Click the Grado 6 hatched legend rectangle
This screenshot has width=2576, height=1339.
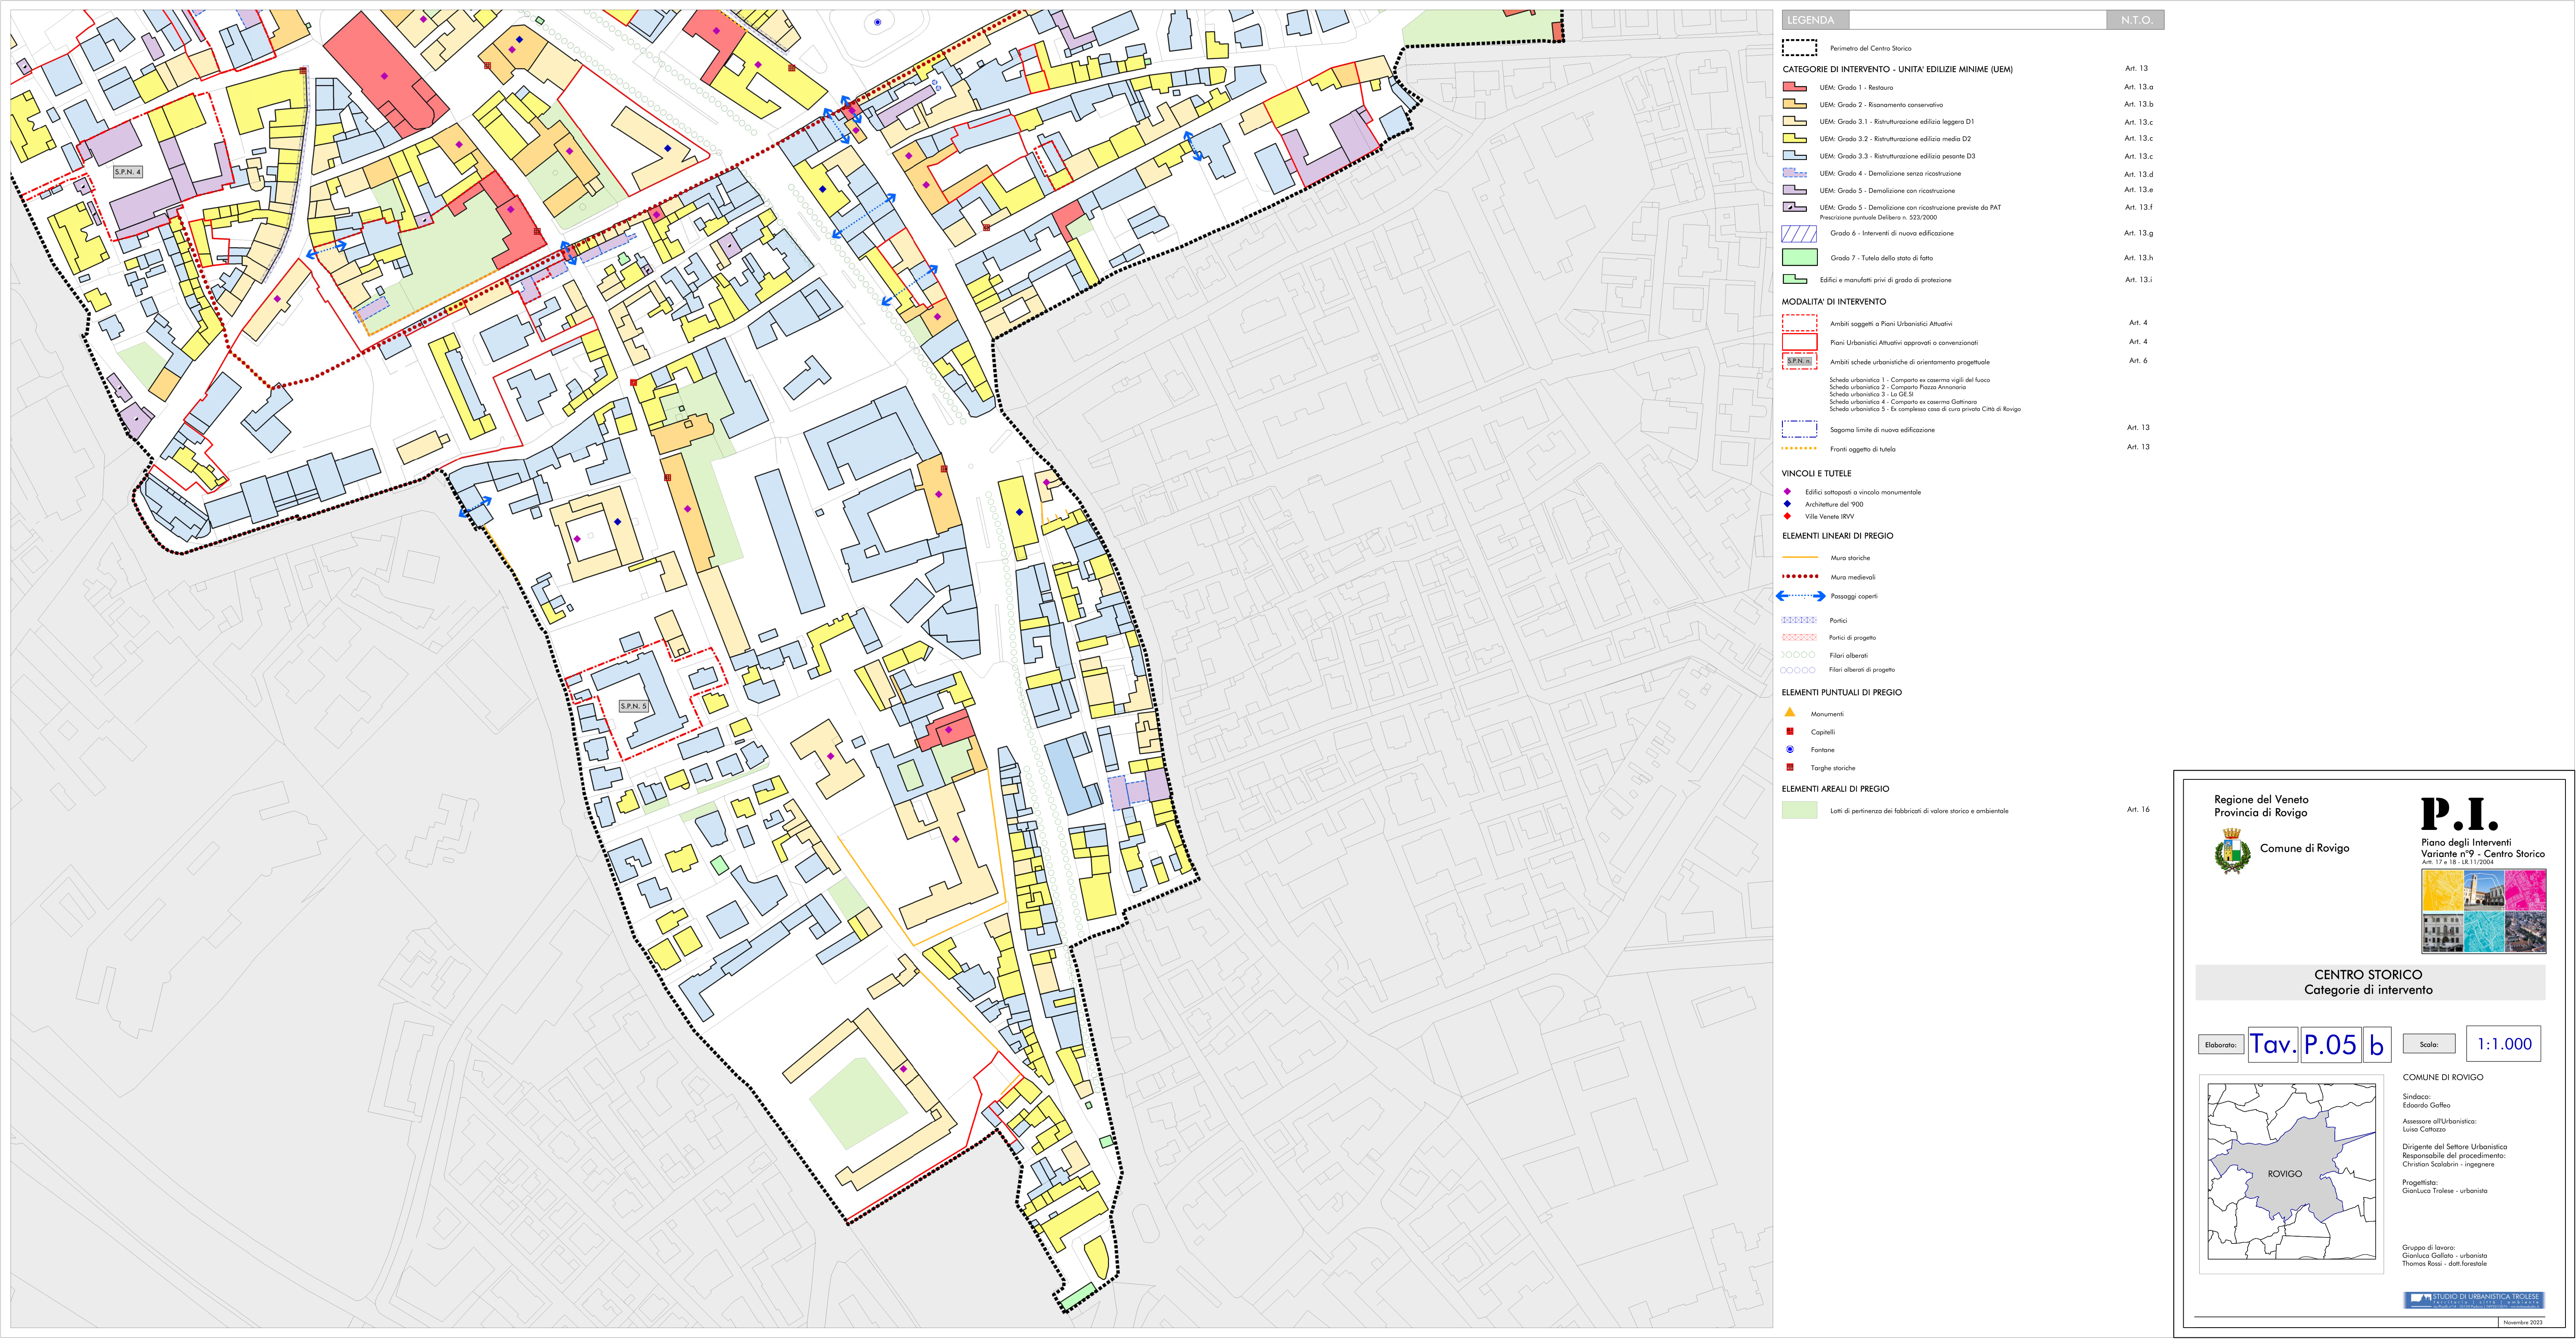[1799, 234]
